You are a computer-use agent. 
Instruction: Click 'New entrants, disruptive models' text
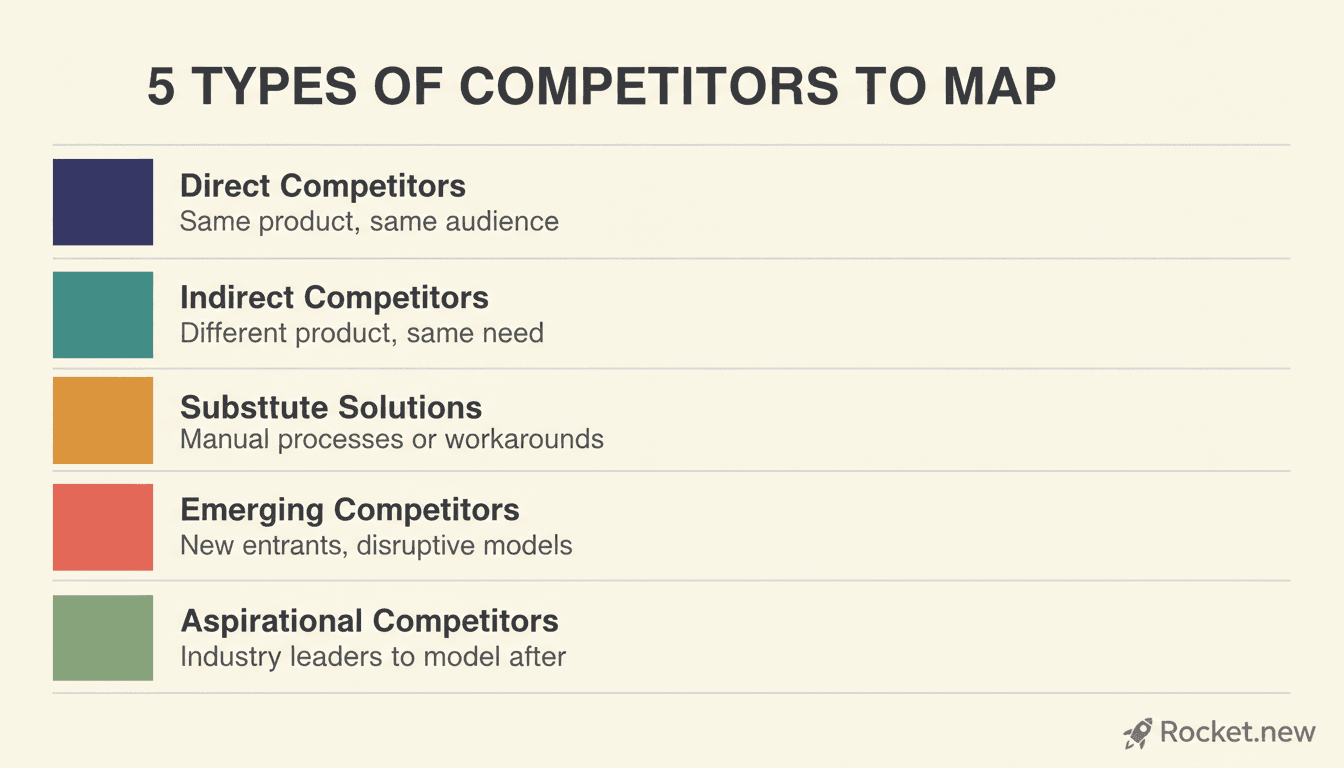click(x=376, y=546)
